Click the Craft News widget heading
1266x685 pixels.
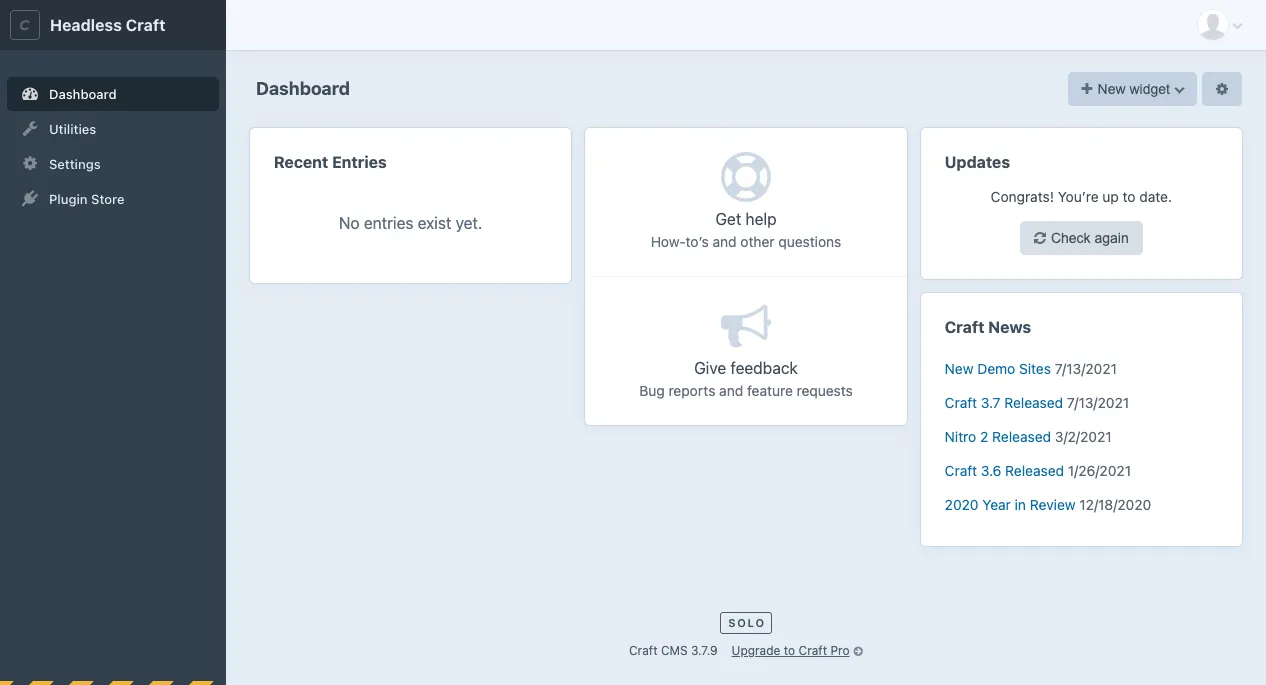click(988, 327)
